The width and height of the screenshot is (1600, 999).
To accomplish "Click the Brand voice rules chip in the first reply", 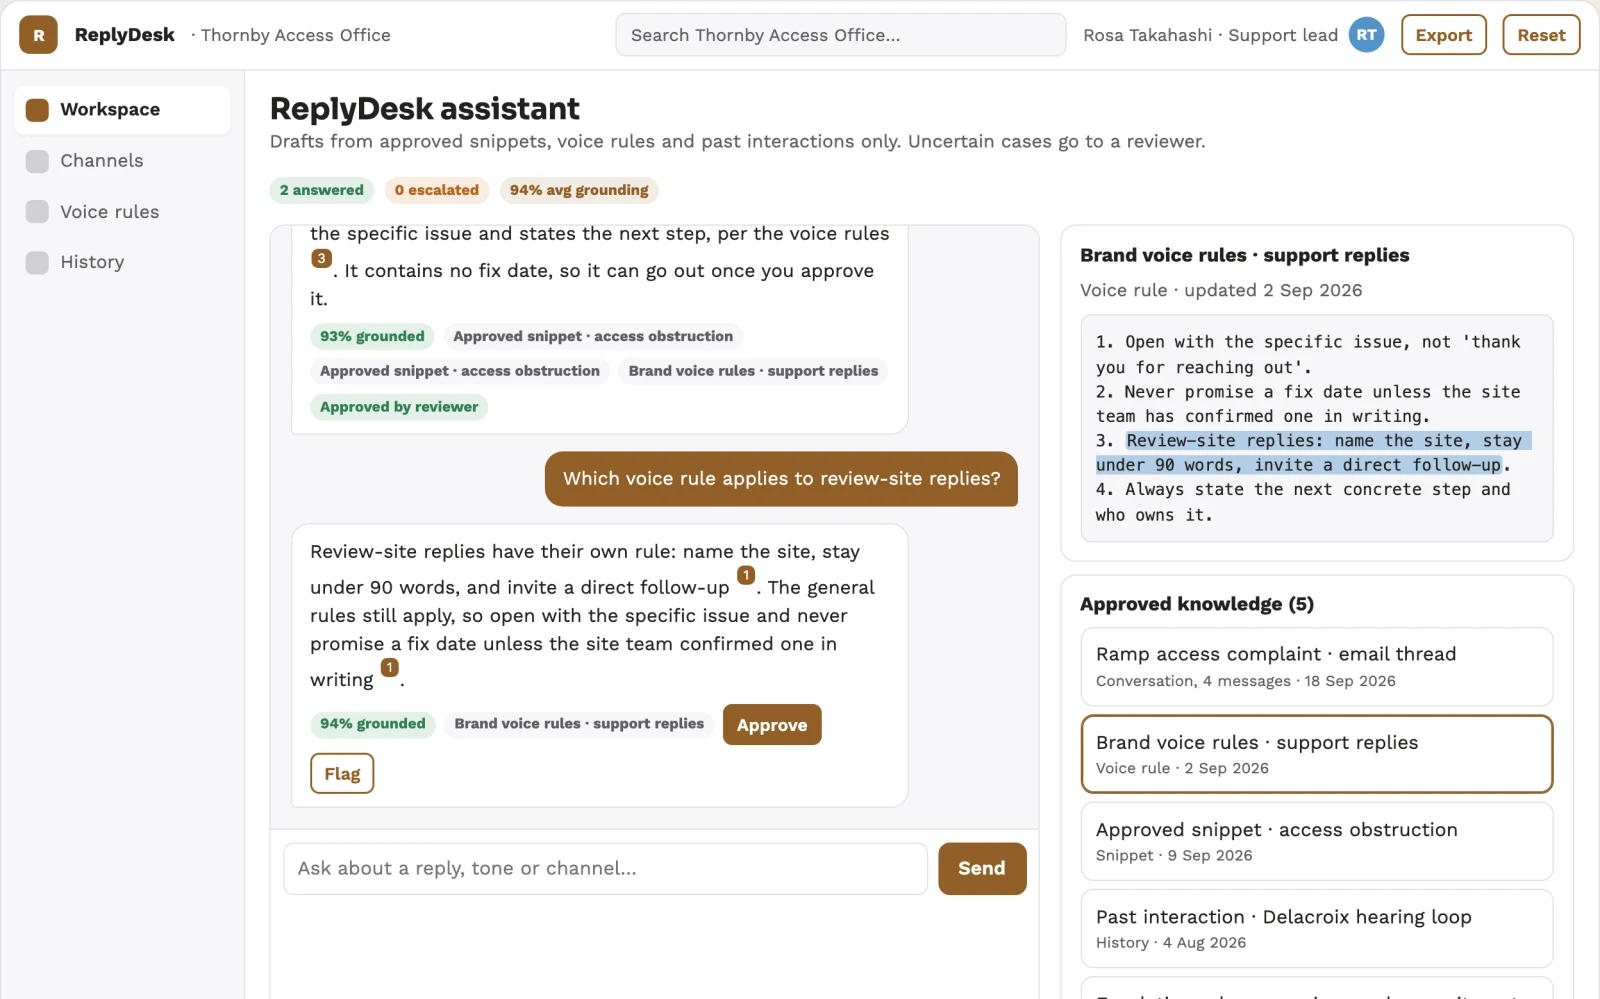I will (753, 371).
